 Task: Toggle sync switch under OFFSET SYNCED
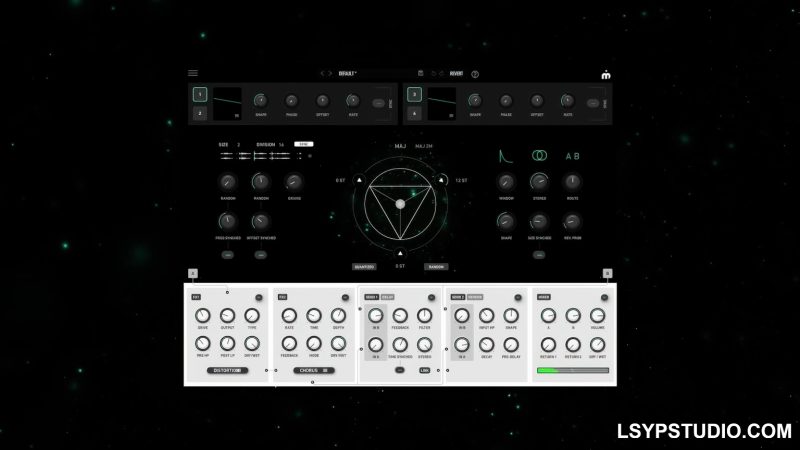[x=261, y=255]
